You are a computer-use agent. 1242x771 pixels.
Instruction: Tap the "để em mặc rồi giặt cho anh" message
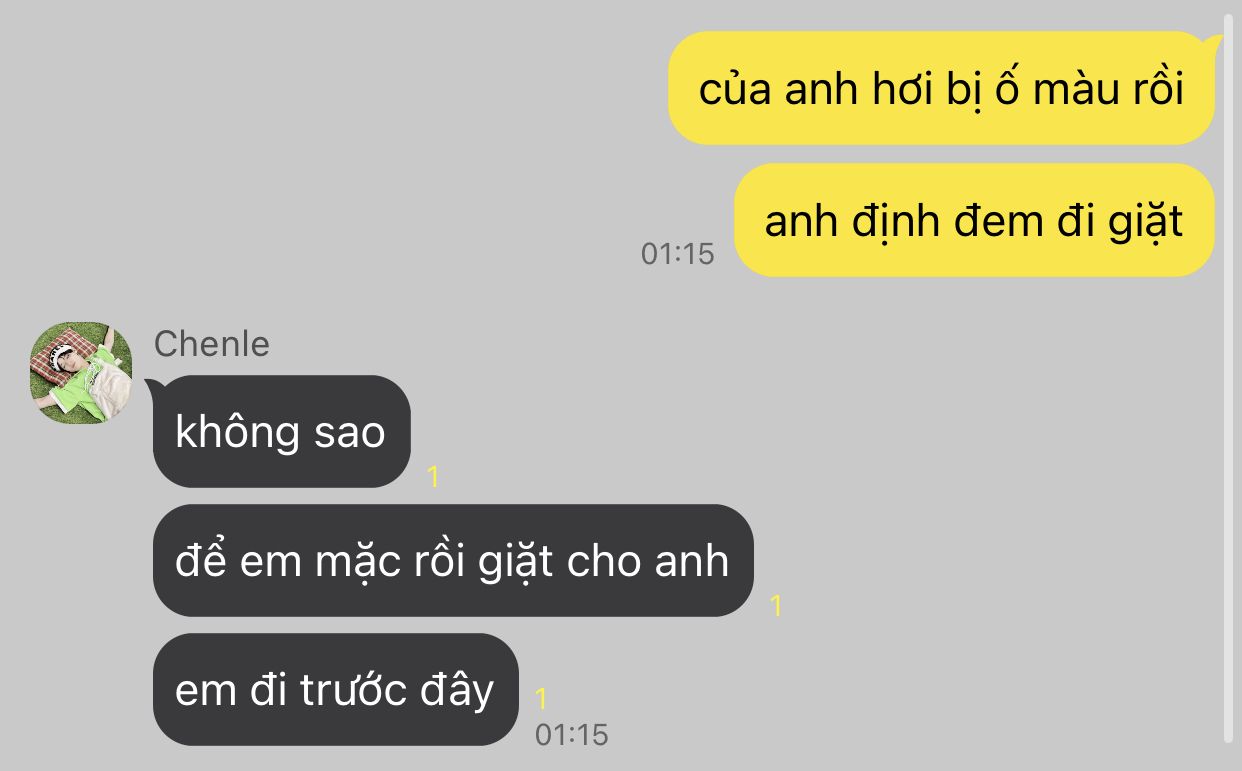point(453,561)
